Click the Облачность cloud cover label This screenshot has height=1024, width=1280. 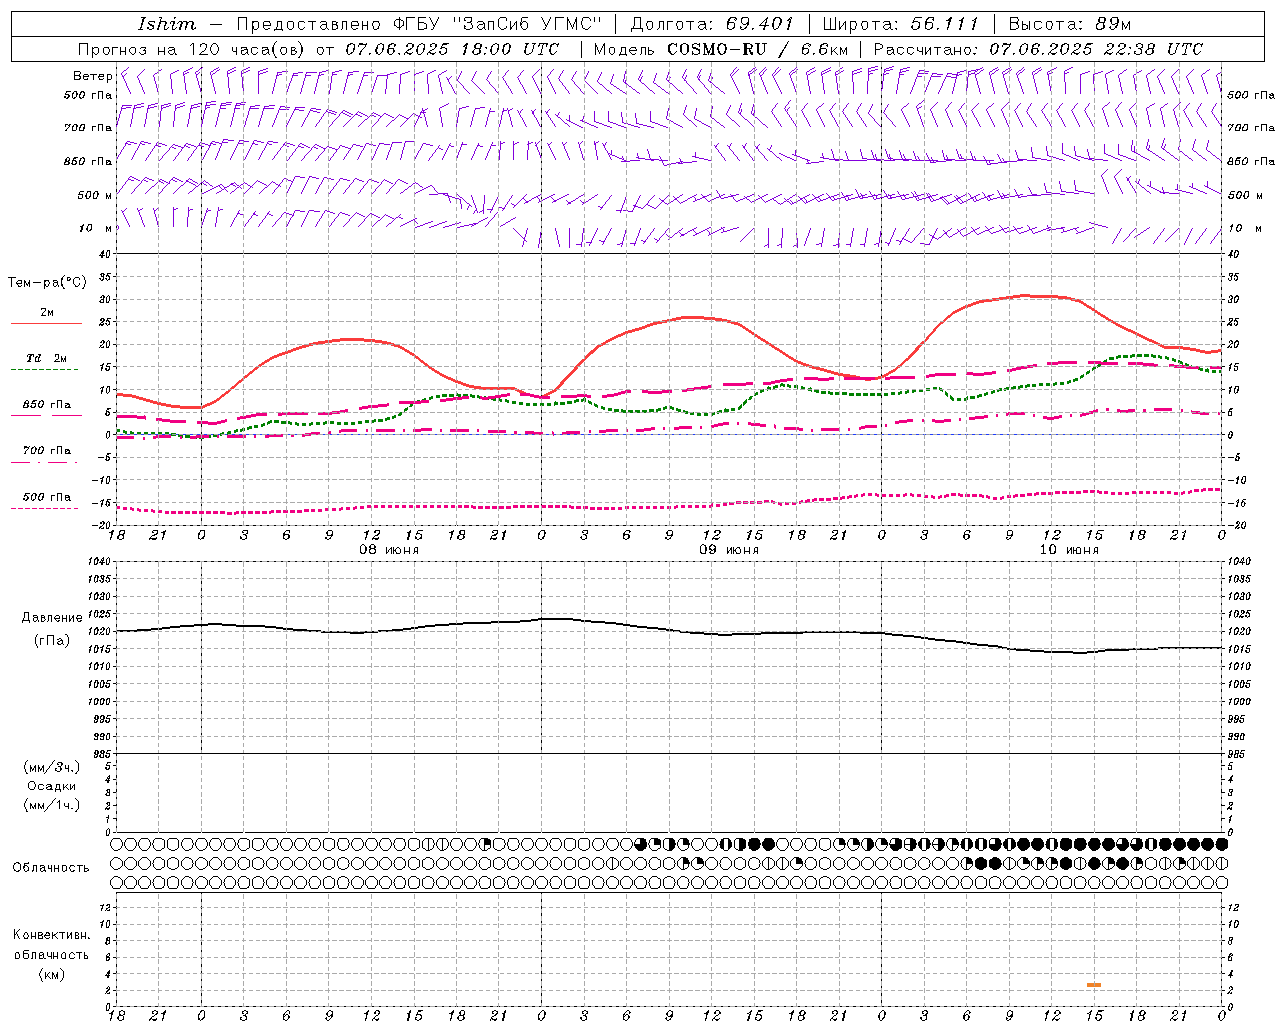tap(51, 868)
